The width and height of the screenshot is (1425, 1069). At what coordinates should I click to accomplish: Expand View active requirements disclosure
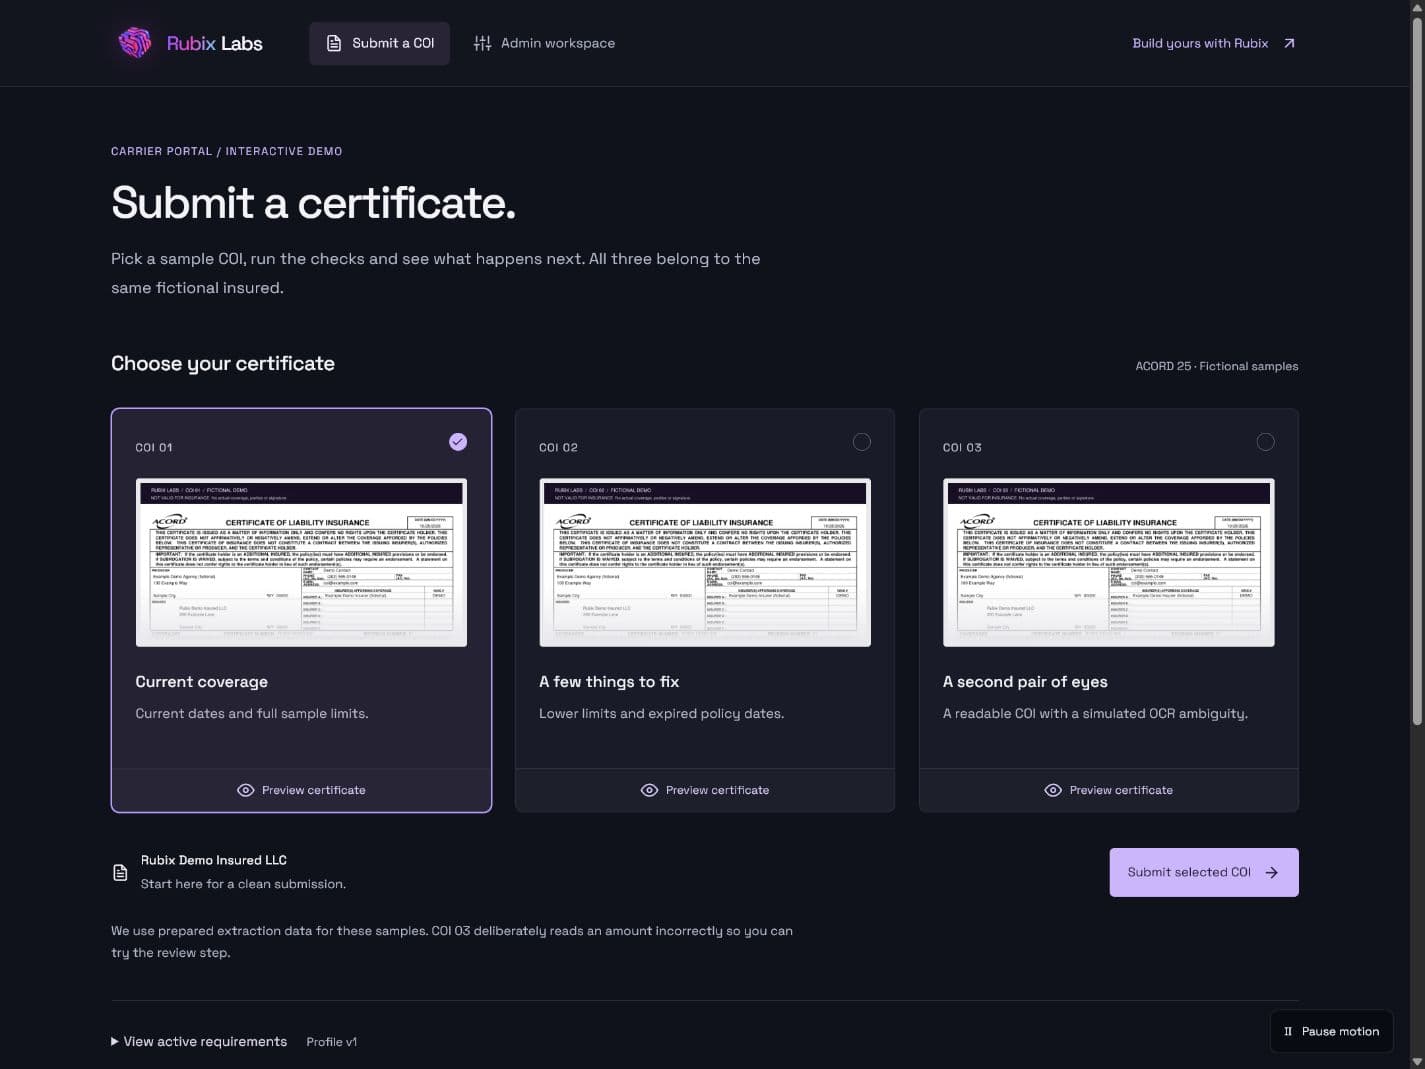[199, 1041]
